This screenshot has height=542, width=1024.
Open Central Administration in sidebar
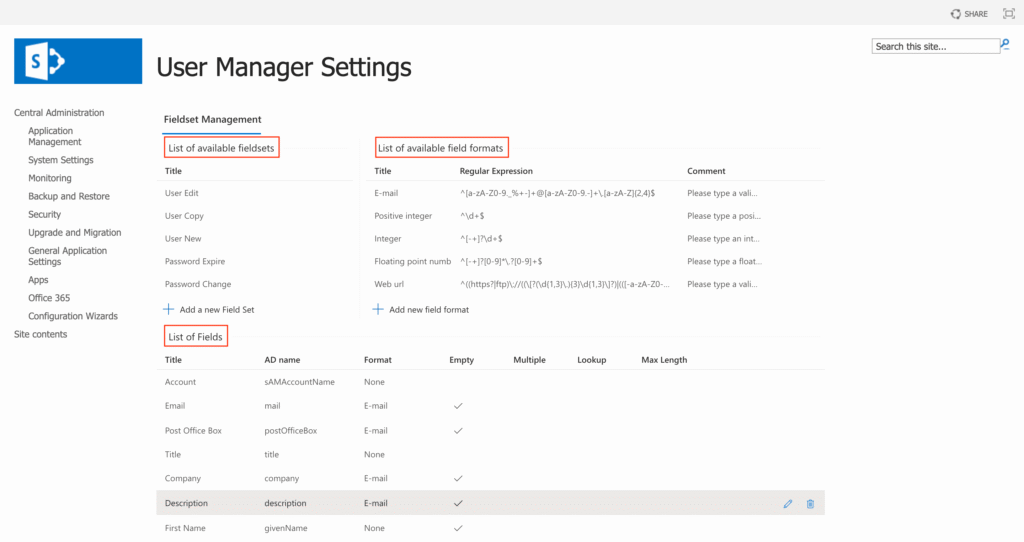[59, 112]
